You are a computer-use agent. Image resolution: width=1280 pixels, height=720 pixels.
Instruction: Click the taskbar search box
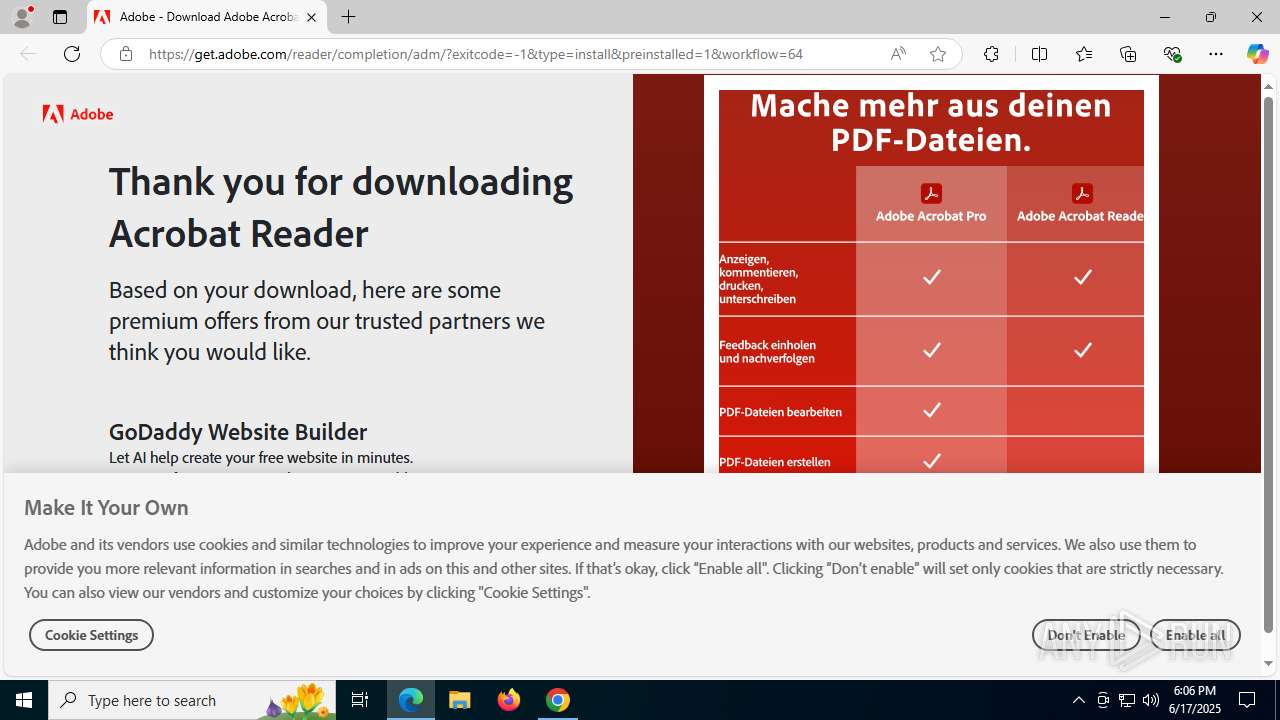[192, 700]
